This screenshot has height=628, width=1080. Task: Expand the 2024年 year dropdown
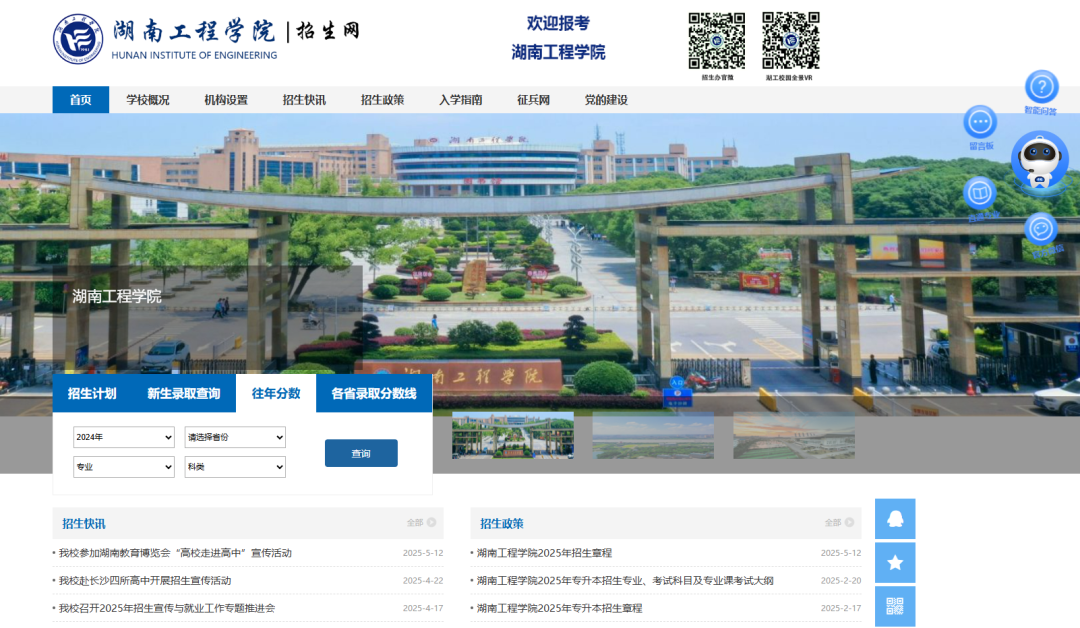coord(124,437)
